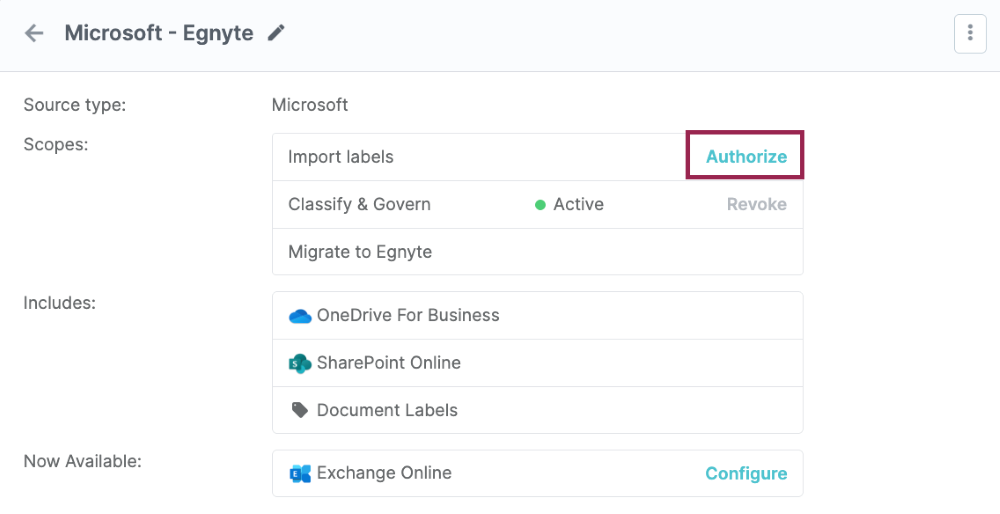Click the OneDrive cloud icon
The width and height of the screenshot is (1000, 514).
tap(300, 316)
